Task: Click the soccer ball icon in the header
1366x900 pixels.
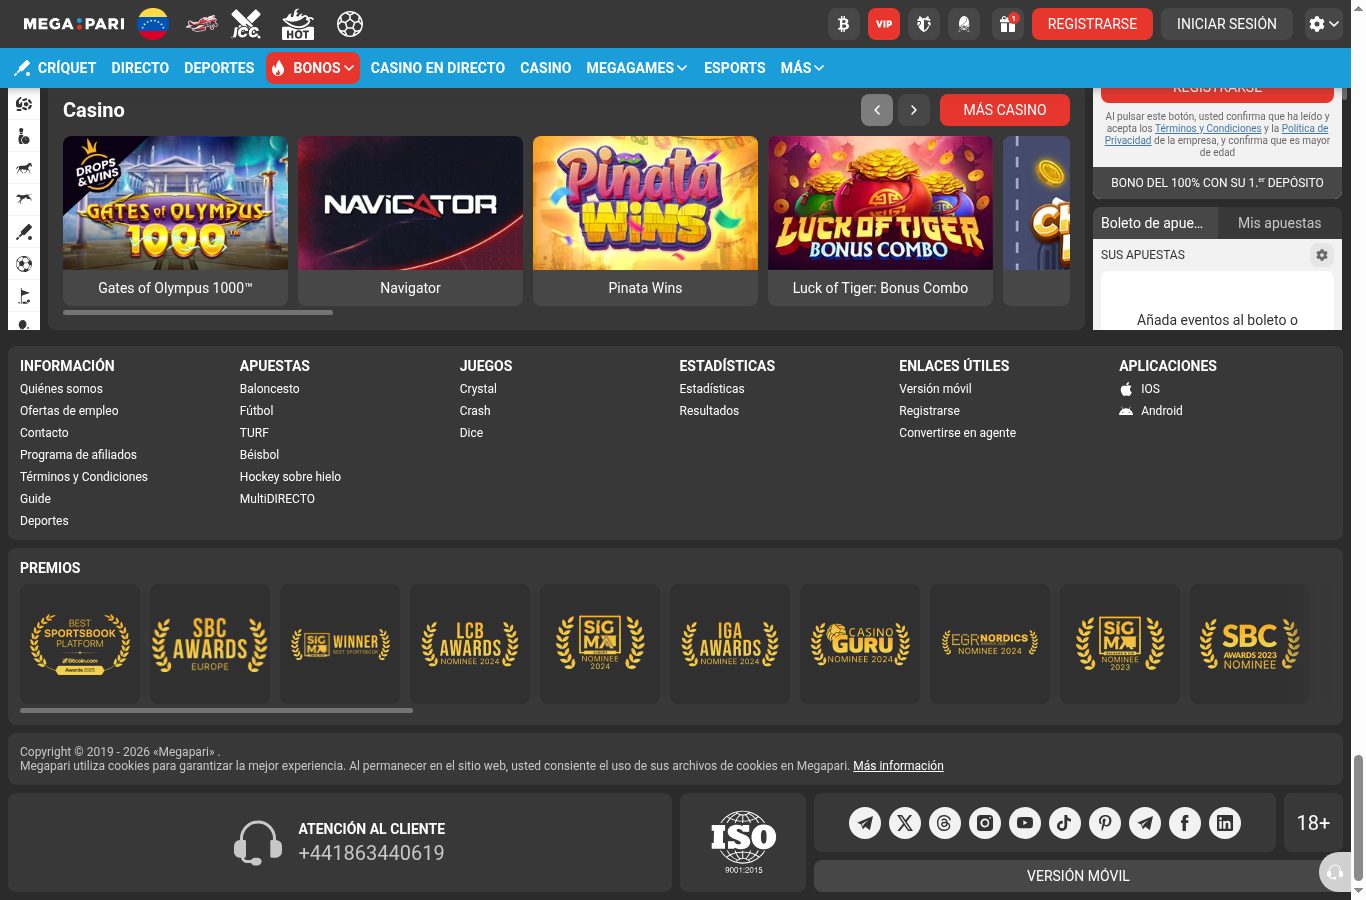Action: click(349, 24)
